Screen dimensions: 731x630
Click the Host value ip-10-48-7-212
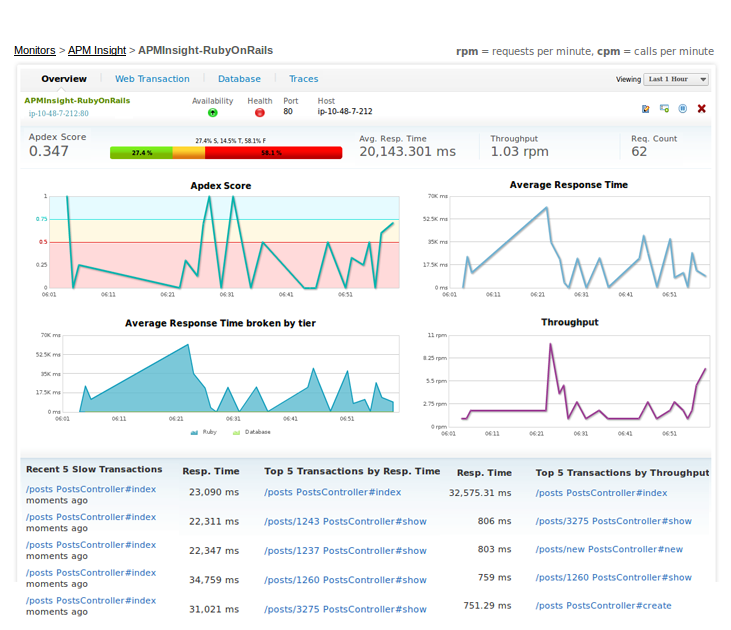(345, 111)
